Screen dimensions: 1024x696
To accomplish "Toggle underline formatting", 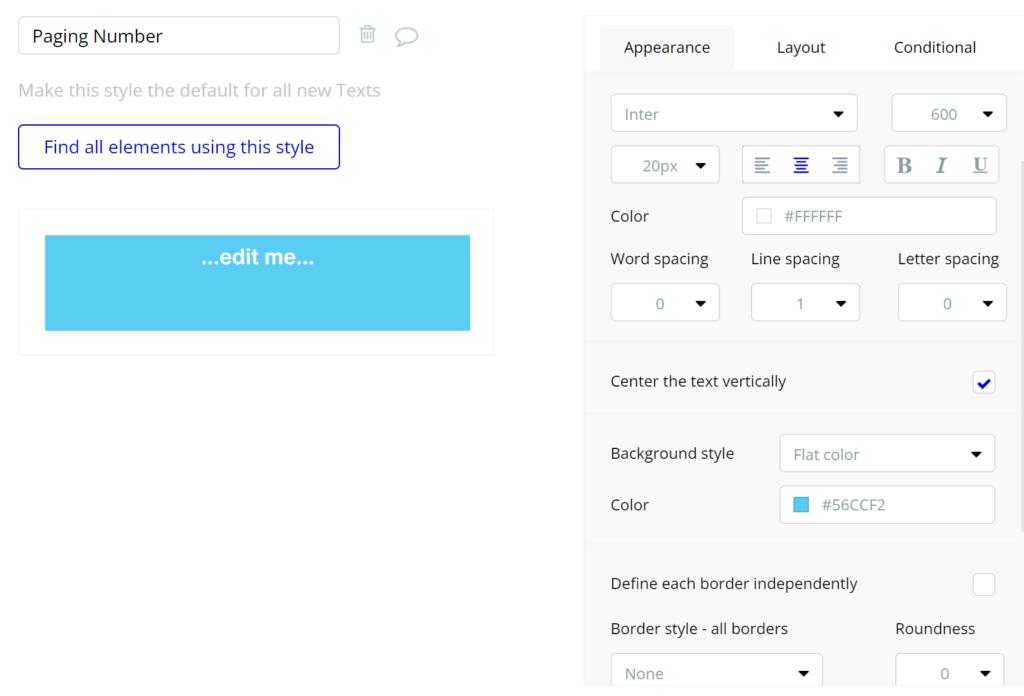I will [x=980, y=165].
